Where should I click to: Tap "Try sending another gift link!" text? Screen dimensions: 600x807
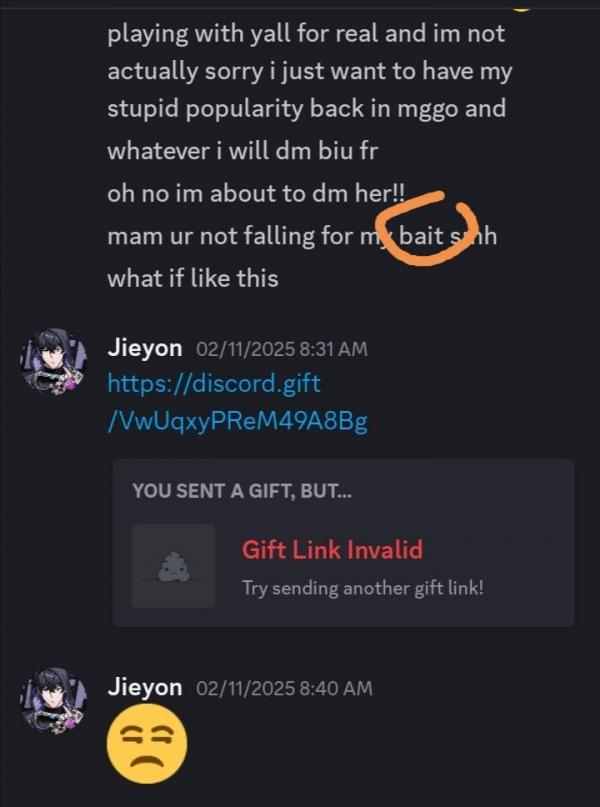[x=363, y=588]
